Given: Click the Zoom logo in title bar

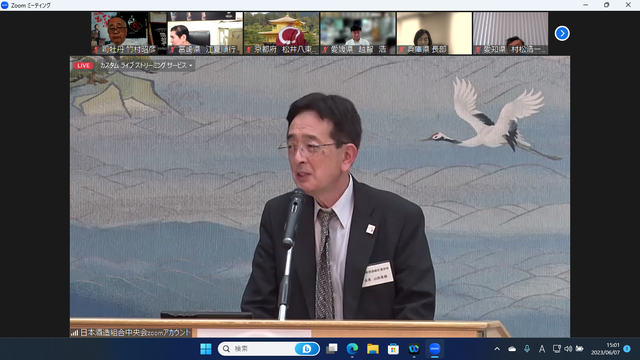Looking at the screenshot, I should coord(5,5).
